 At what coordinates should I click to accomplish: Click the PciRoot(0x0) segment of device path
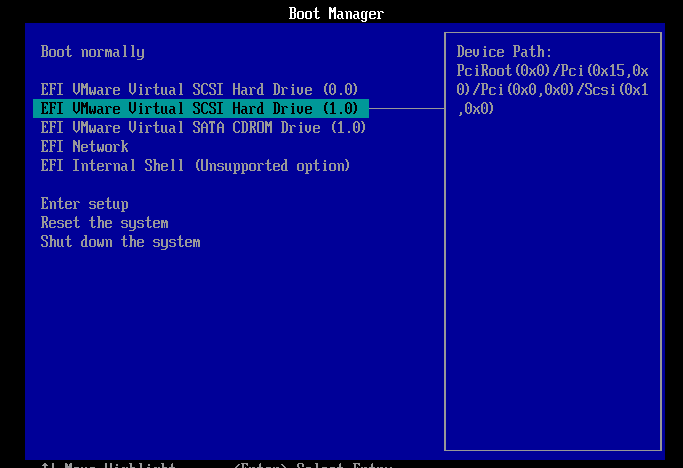pyautogui.click(x=504, y=71)
